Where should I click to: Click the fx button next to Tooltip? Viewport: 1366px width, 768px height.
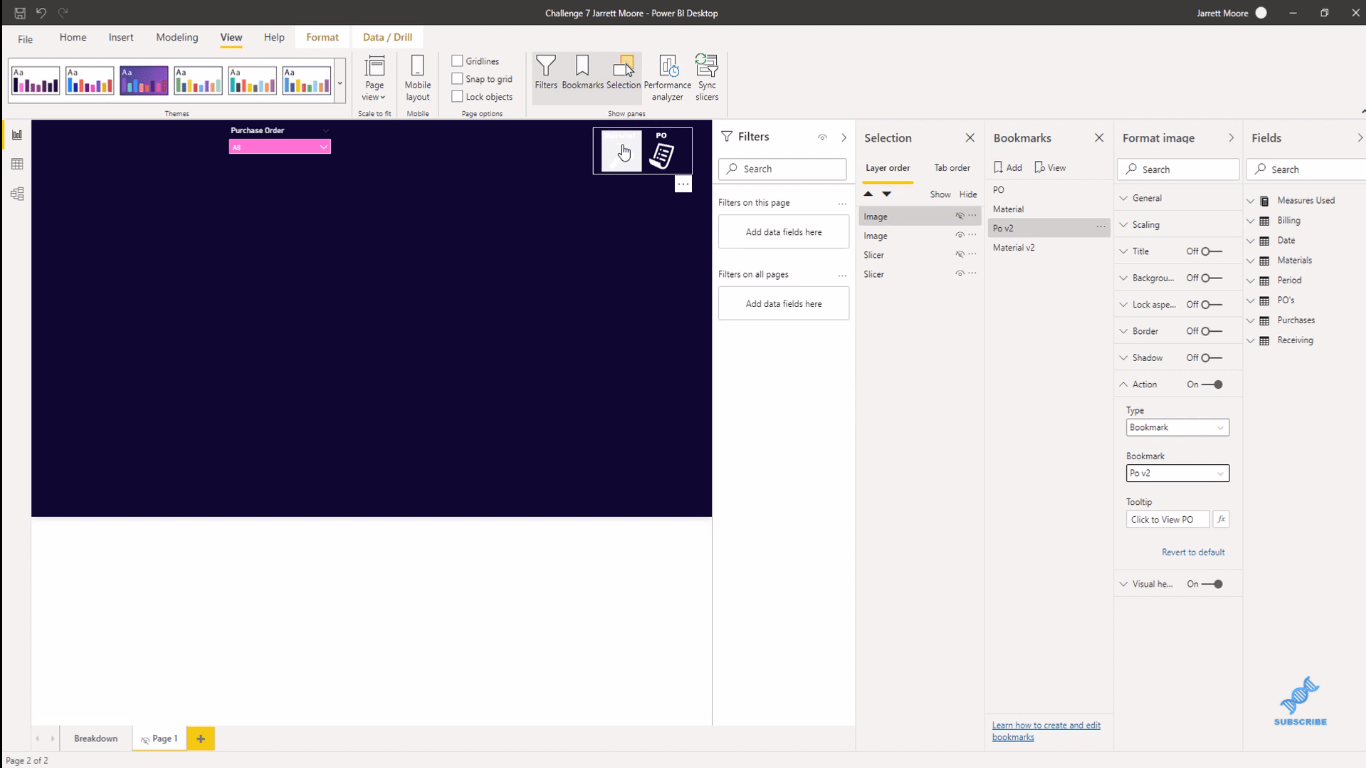(1221, 520)
